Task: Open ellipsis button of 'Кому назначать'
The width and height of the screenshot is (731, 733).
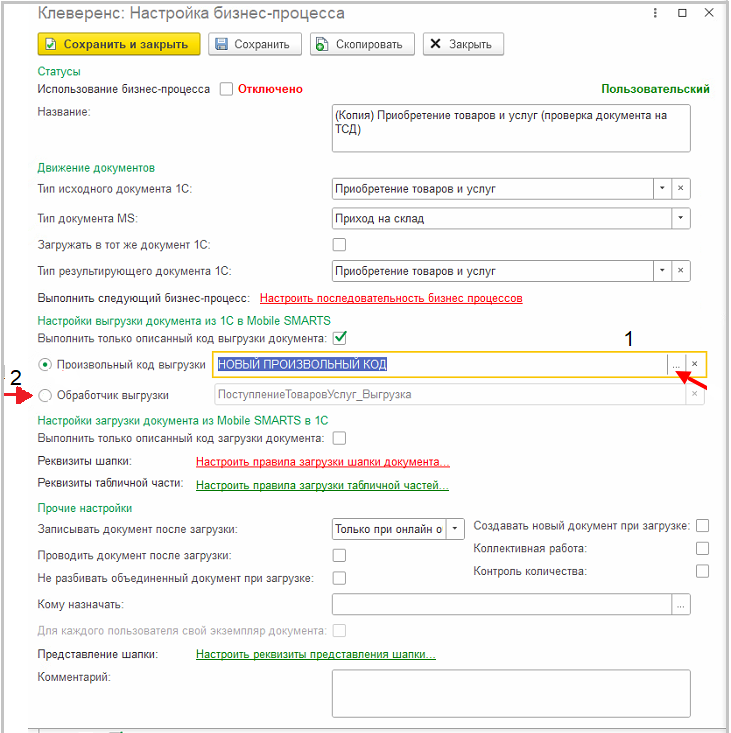Action: coord(681,604)
